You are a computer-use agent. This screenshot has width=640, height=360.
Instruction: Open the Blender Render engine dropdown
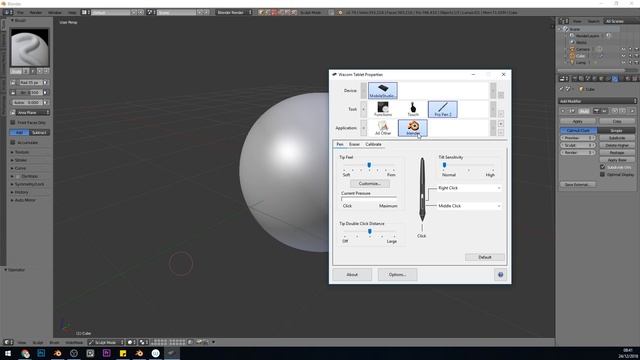(234, 12)
